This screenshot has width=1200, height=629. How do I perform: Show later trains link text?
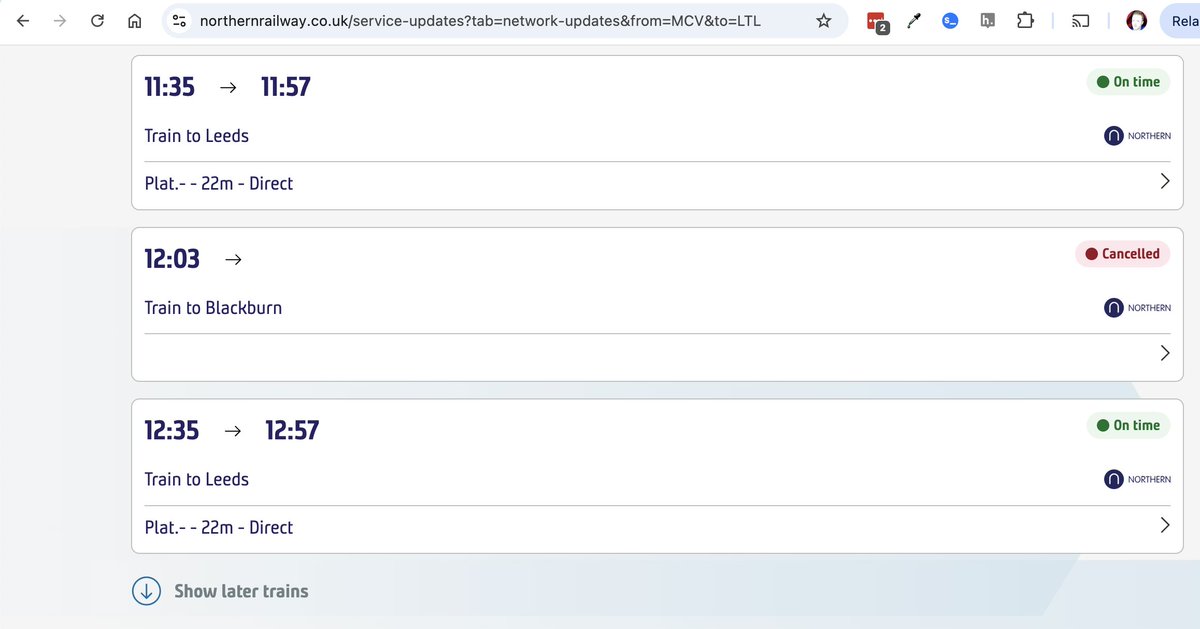coord(241,591)
